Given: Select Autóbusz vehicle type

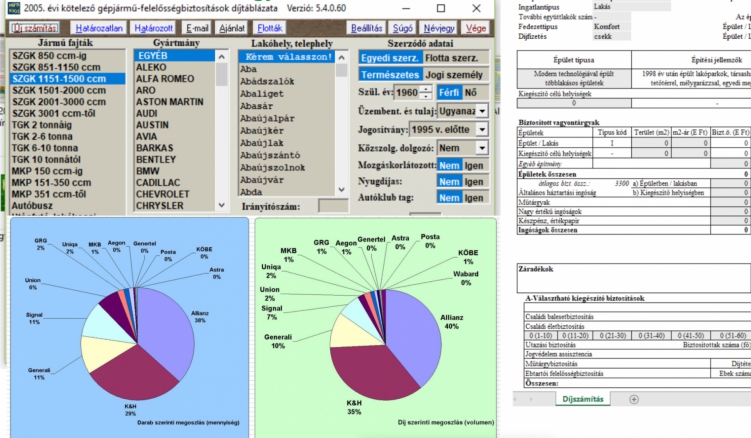Looking at the screenshot, I should coord(68,206).
